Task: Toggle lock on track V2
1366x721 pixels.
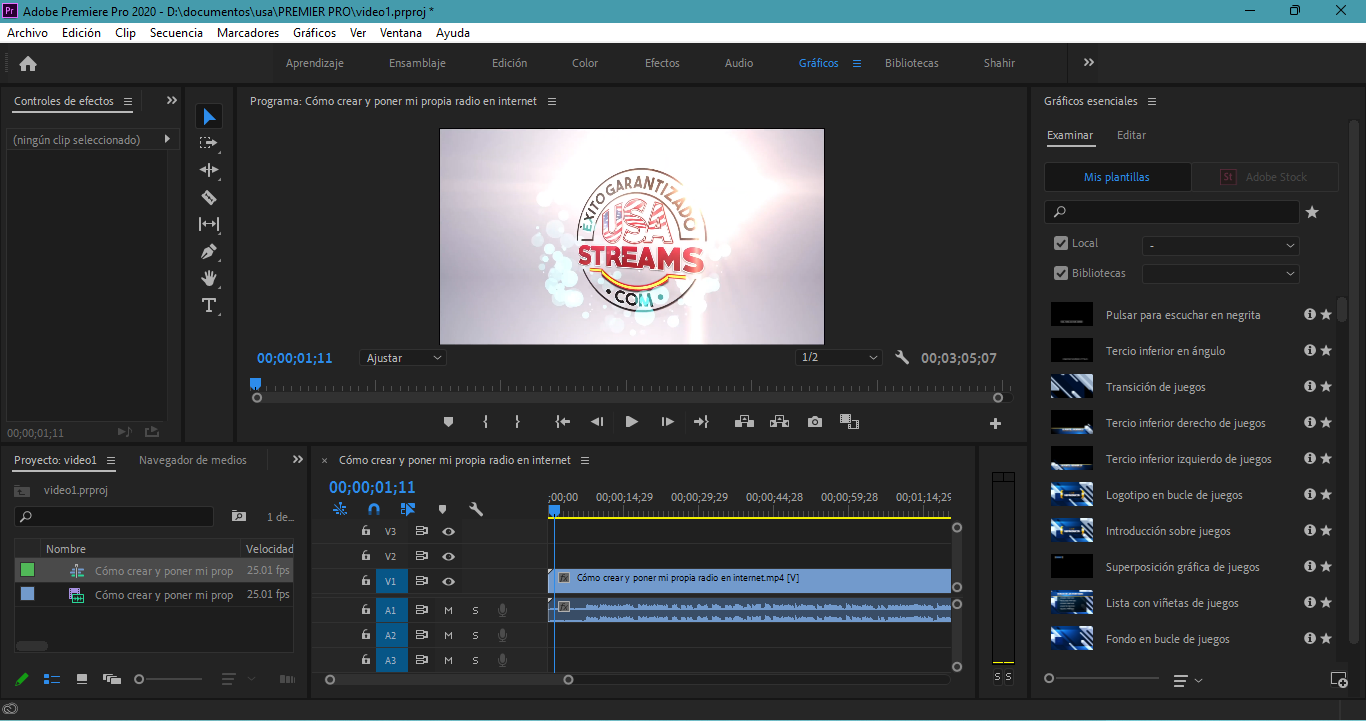Action: pyautogui.click(x=366, y=556)
